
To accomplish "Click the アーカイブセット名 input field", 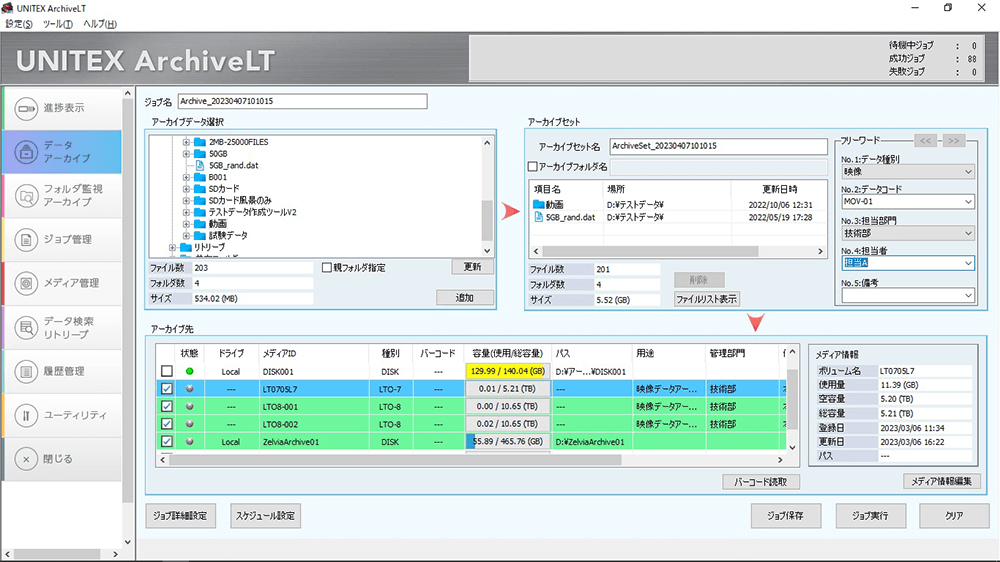I will (718, 146).
